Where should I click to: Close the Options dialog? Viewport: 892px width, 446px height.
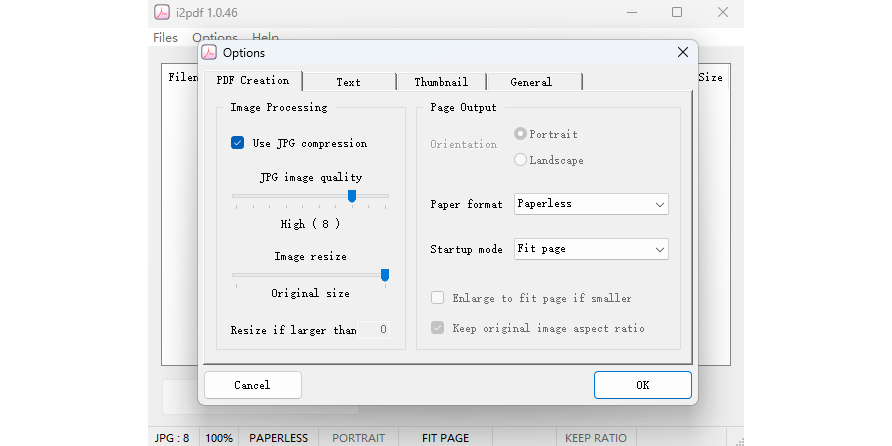point(683,52)
